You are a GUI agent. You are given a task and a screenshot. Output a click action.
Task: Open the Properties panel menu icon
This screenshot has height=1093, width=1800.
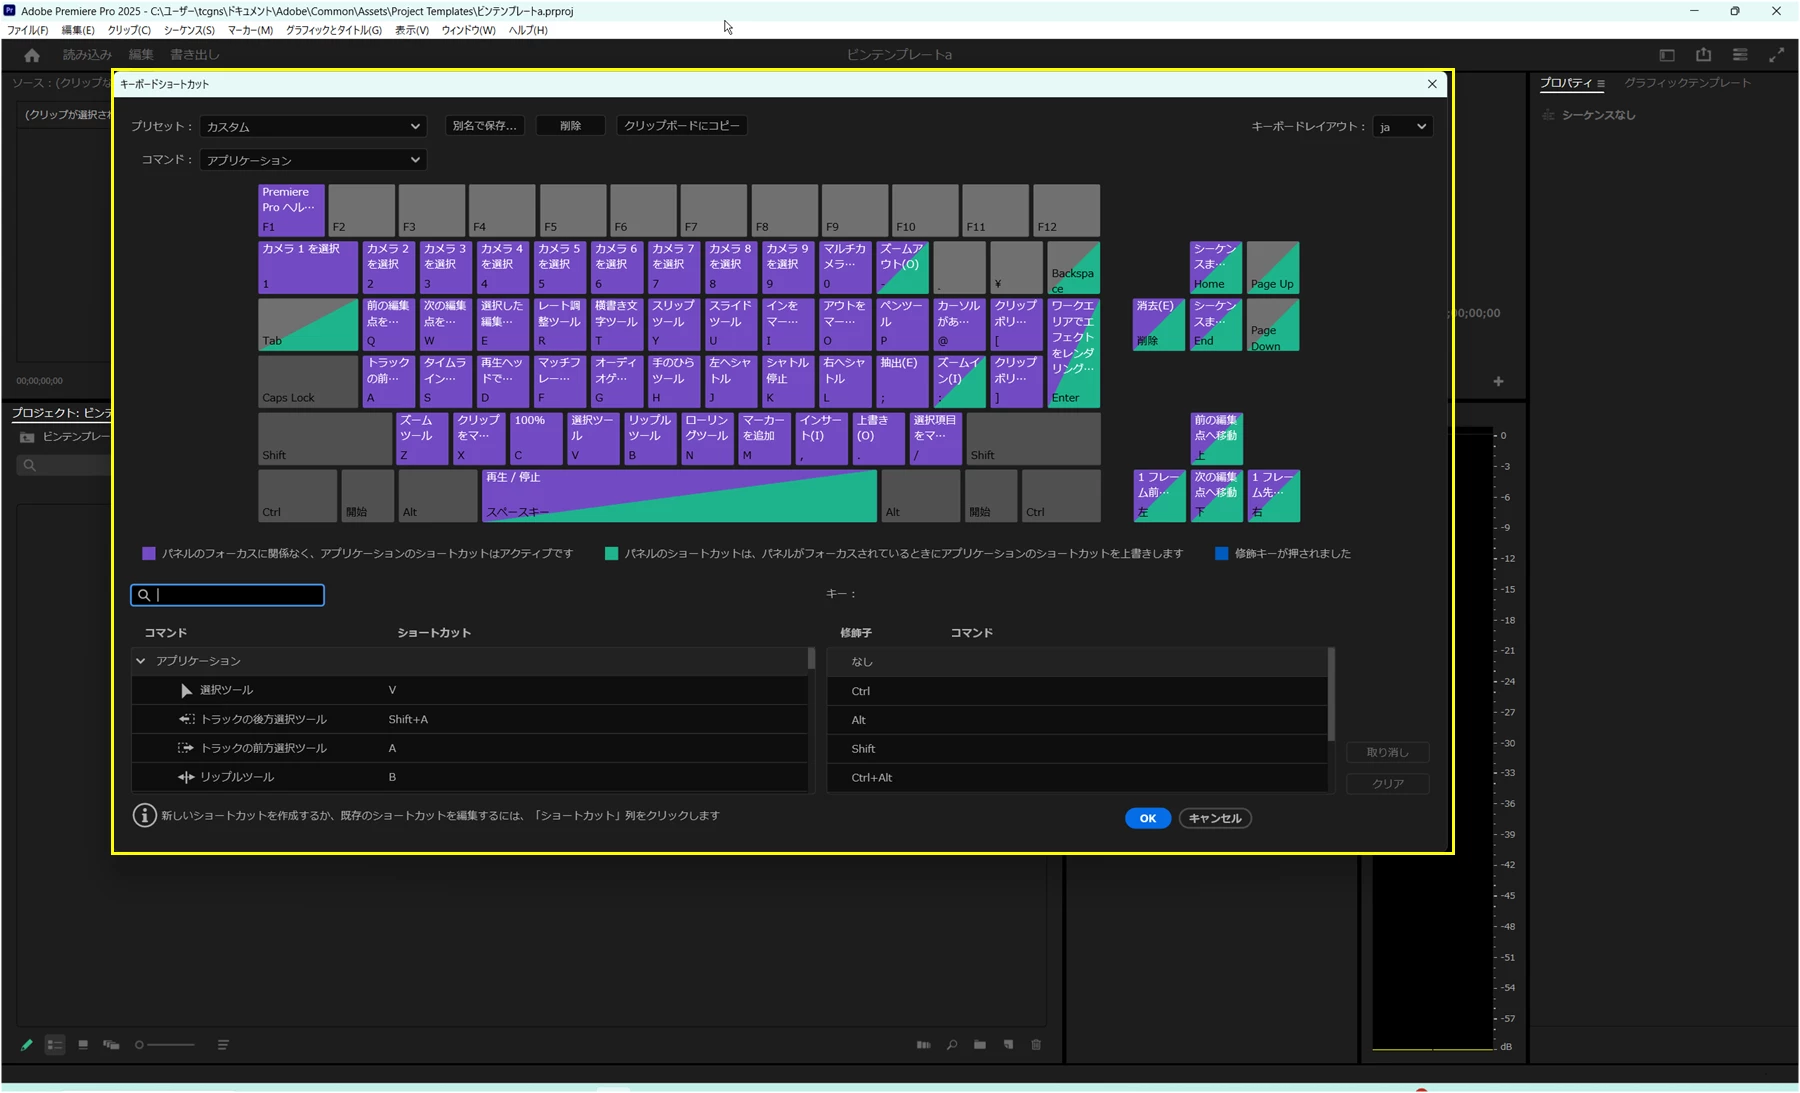point(1601,84)
